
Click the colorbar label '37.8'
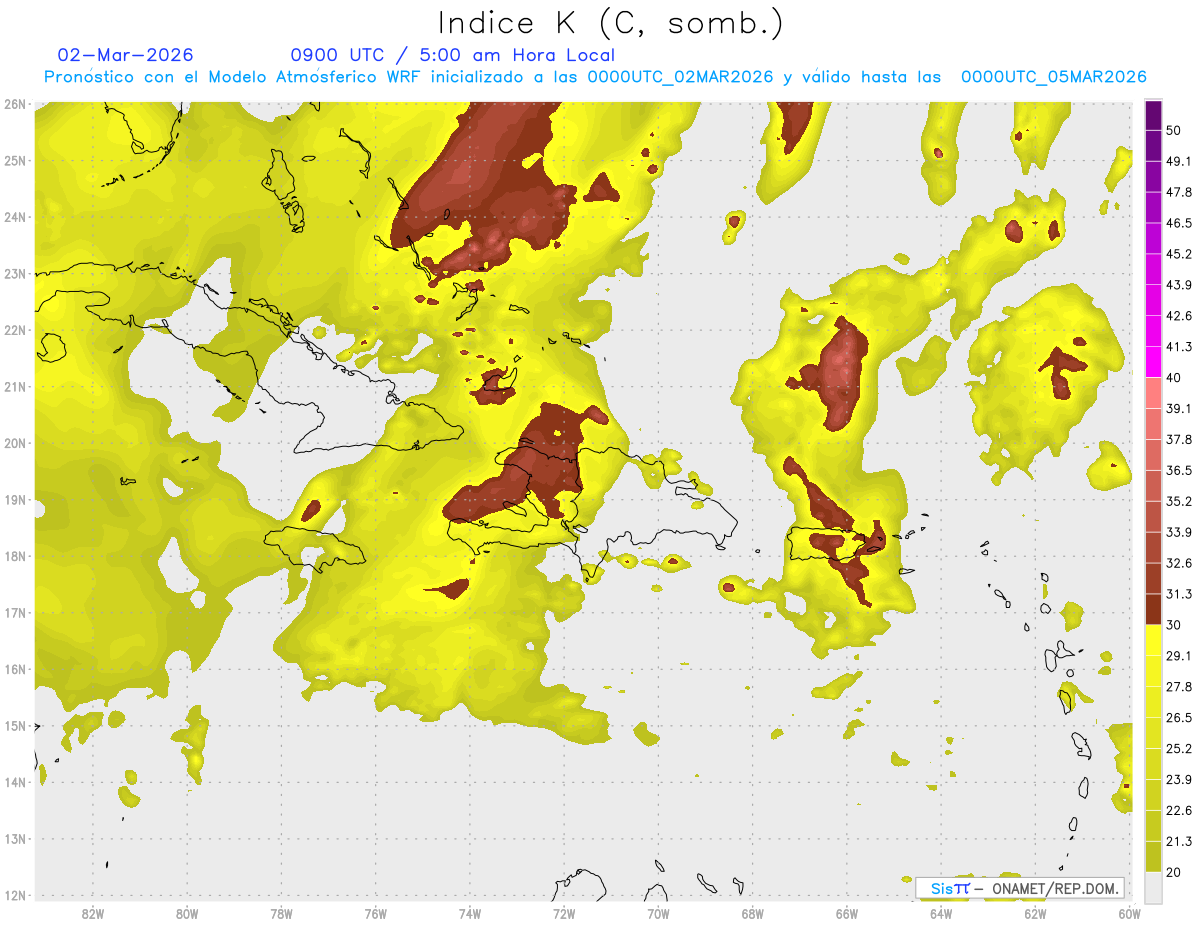tap(1178, 440)
